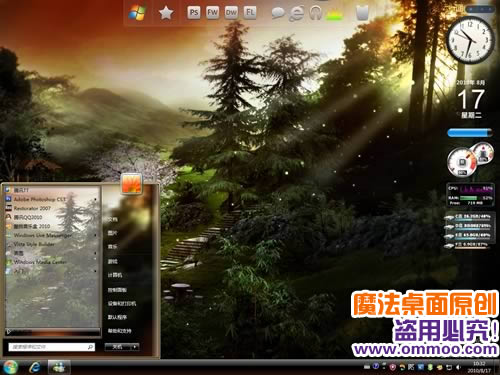Screen dimensions: 500x375
Task: Open Internet Explorer from the top dock
Action: coord(296,13)
